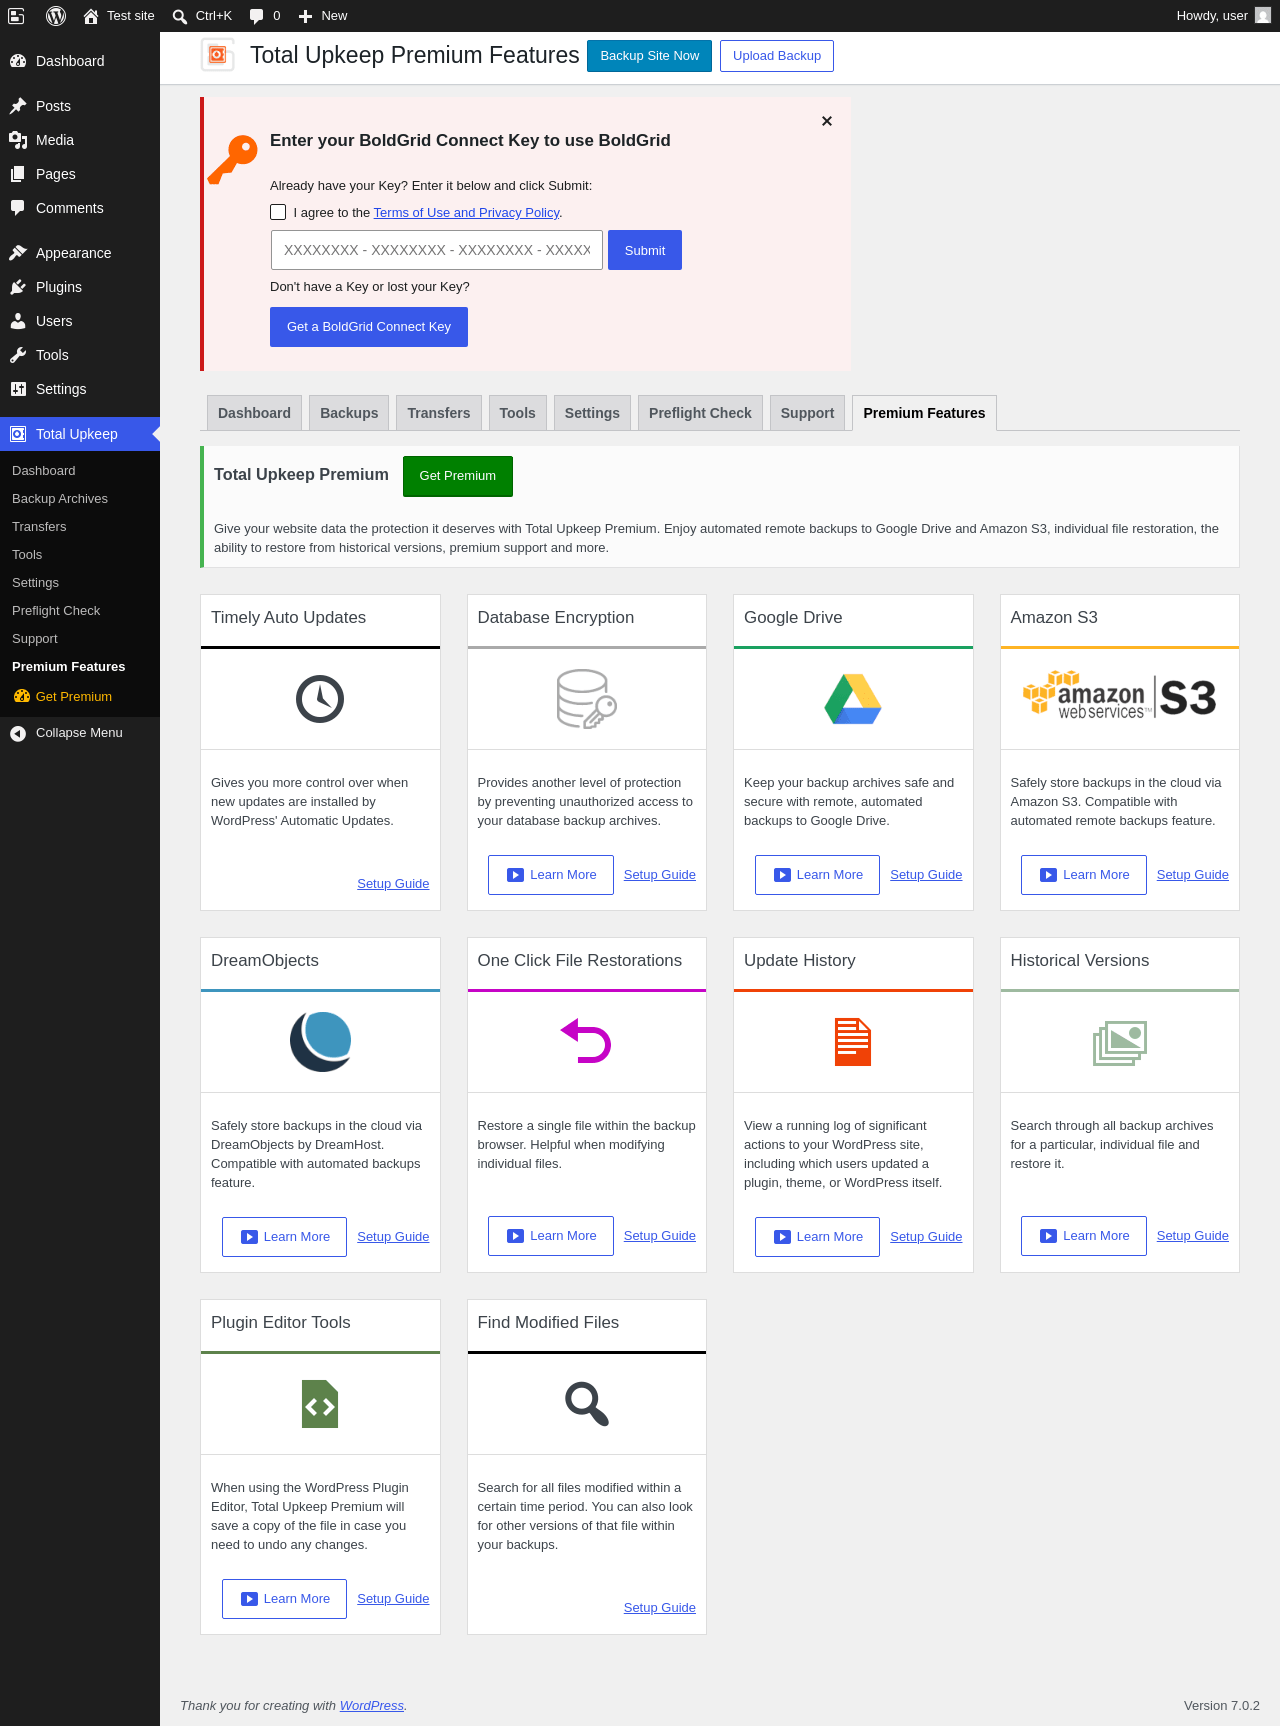Open the Preflight Check tab
1280x1726 pixels.
[x=700, y=413]
